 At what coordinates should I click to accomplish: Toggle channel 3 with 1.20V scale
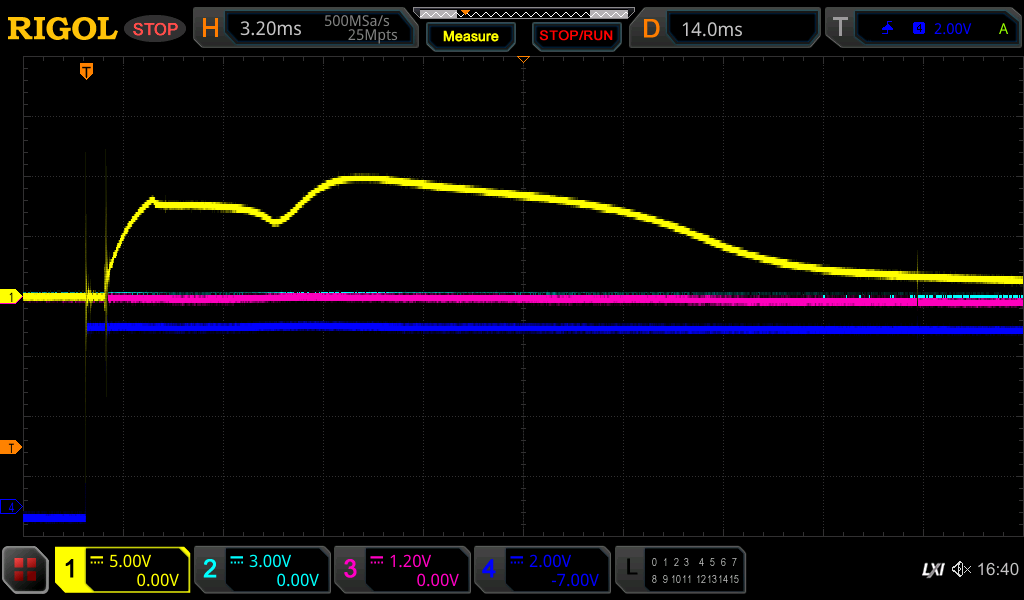402,570
